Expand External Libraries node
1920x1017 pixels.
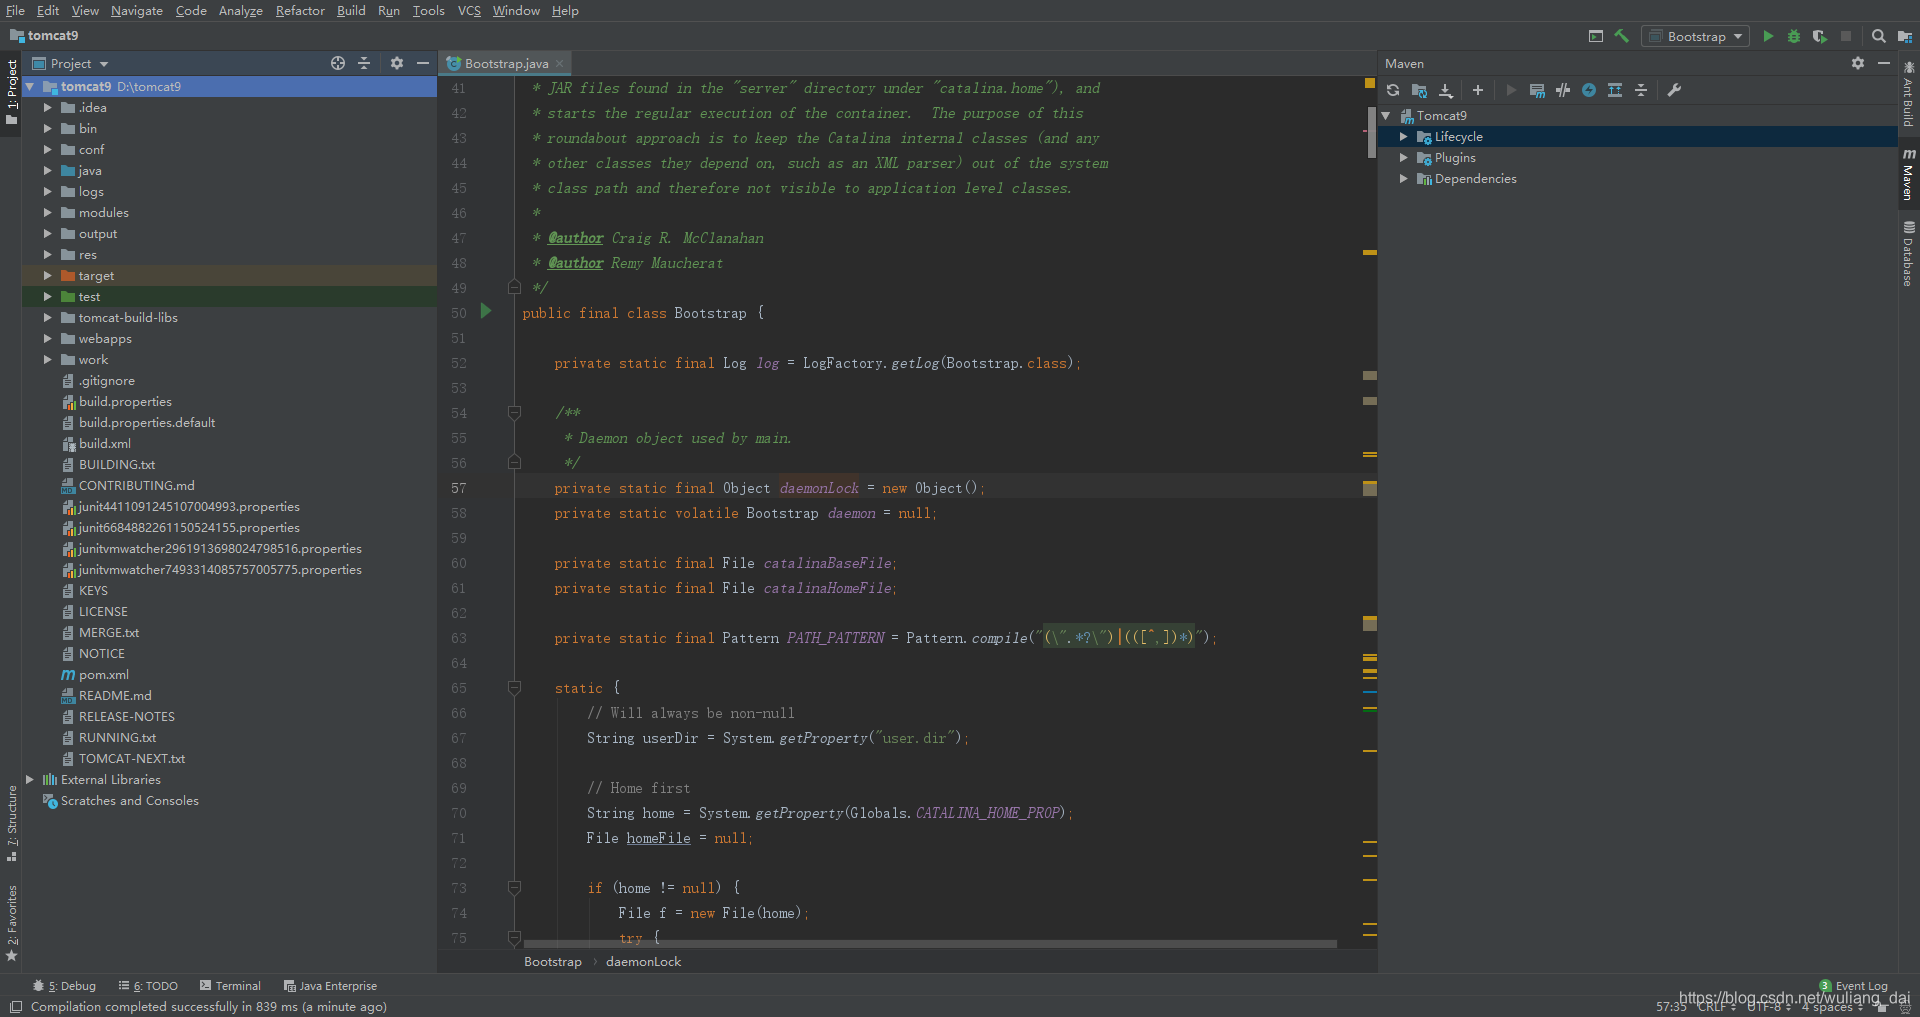(30, 780)
